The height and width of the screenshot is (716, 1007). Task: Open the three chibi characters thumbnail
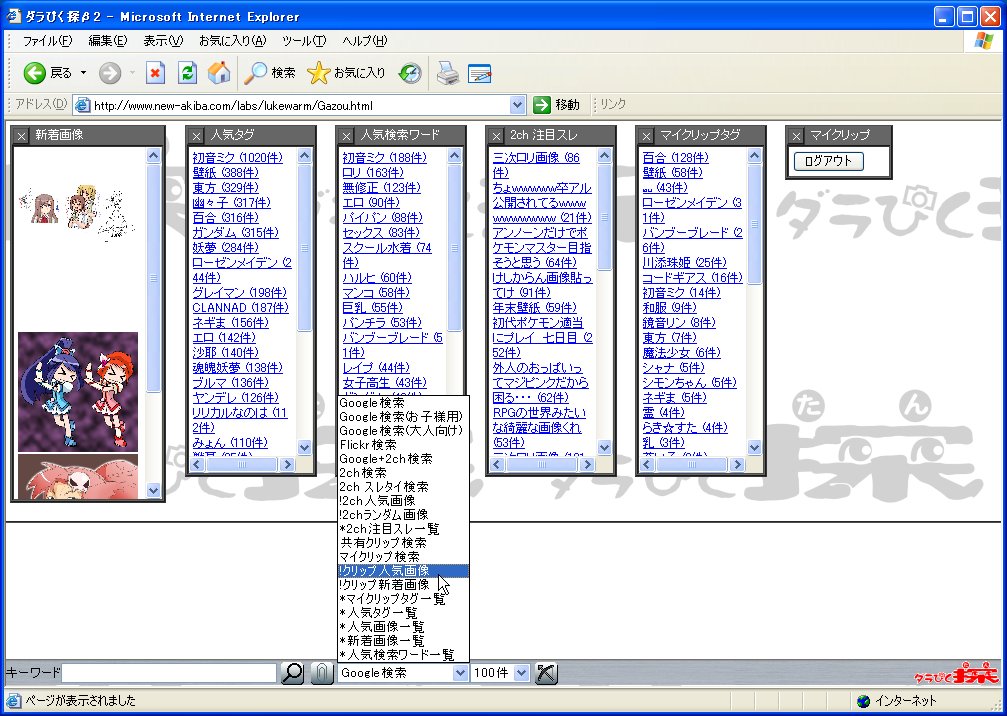(x=78, y=212)
